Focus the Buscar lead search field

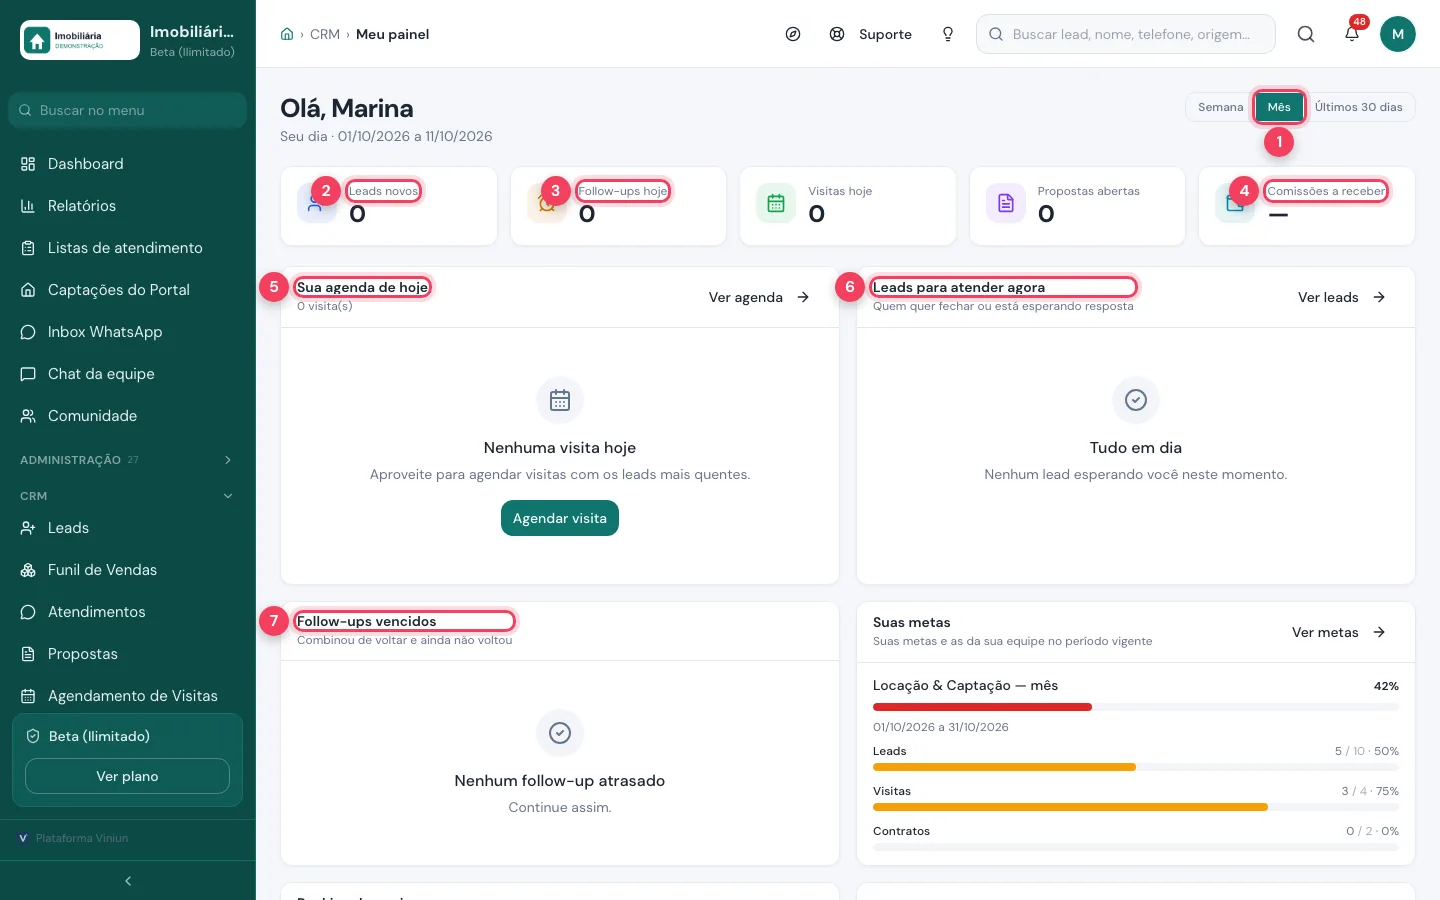1126,34
